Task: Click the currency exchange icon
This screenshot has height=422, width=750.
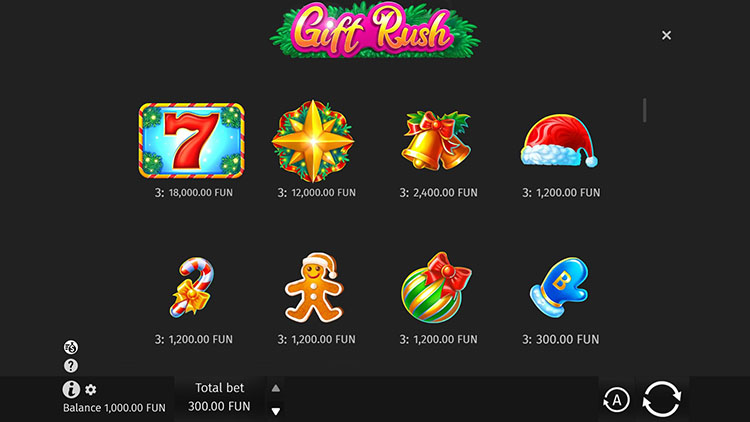Action: point(71,347)
